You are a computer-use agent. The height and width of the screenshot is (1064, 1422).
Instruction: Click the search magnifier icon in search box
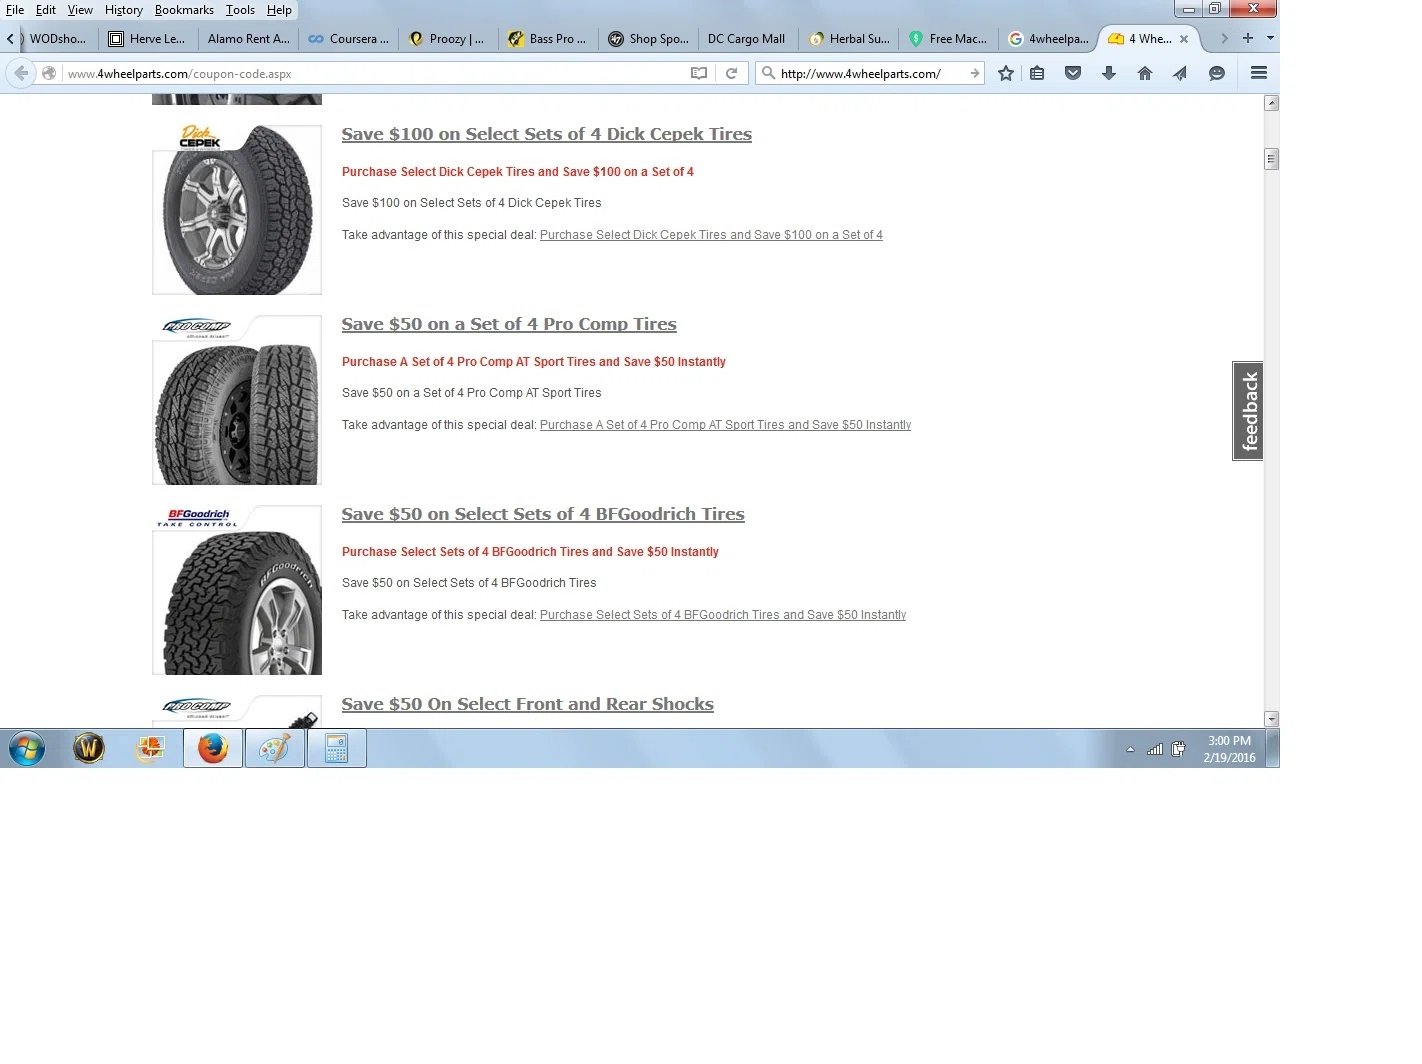[768, 73]
